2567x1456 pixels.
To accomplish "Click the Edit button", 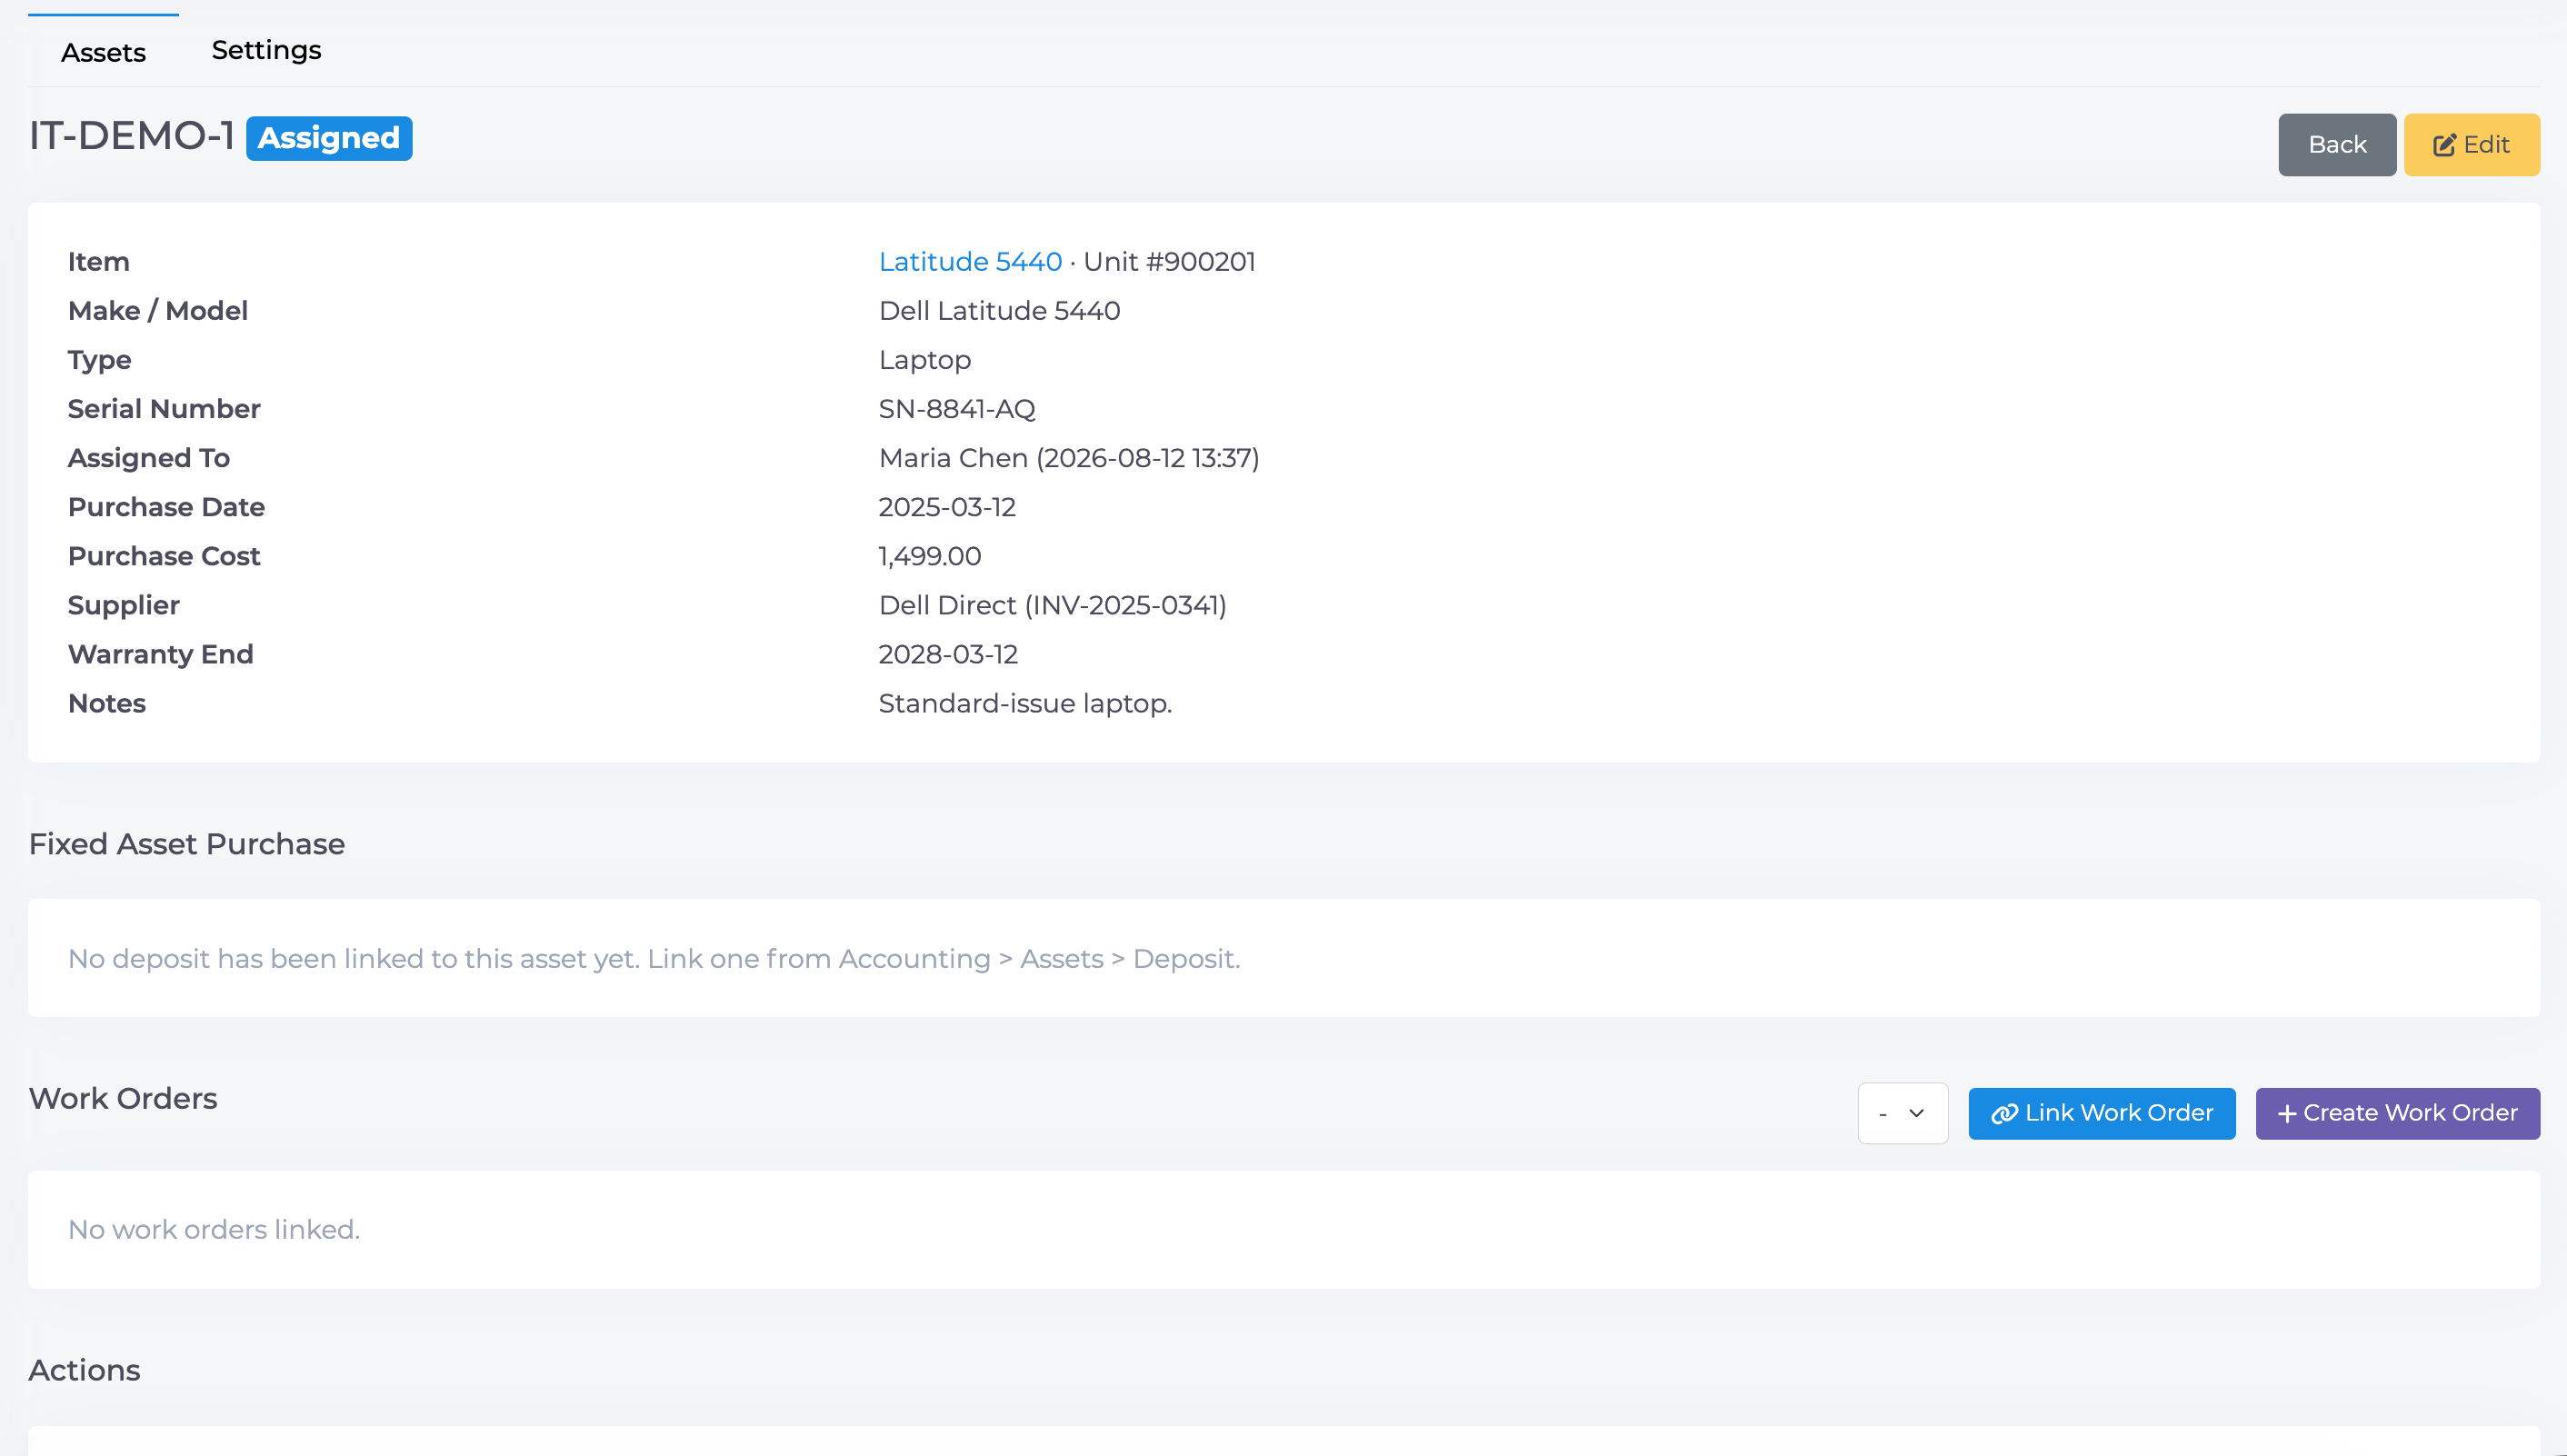I will tap(2471, 145).
